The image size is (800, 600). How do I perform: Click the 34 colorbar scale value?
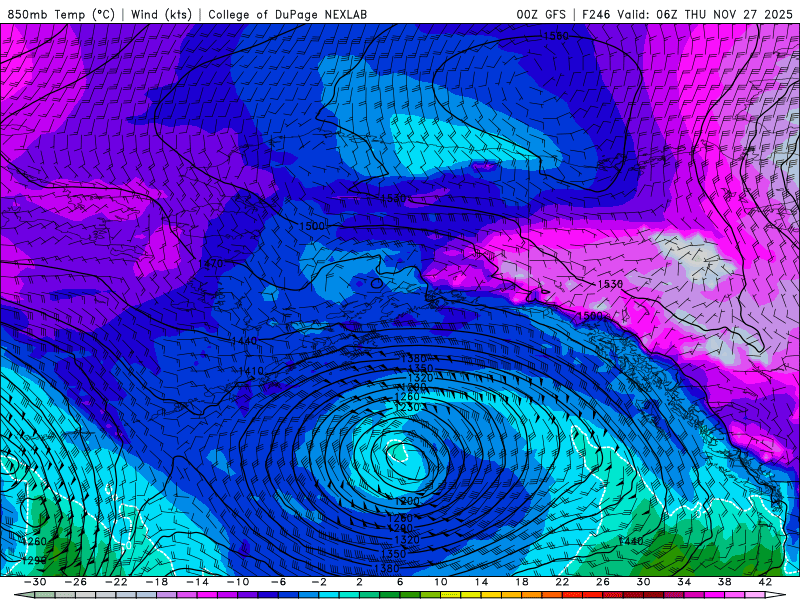(684, 582)
